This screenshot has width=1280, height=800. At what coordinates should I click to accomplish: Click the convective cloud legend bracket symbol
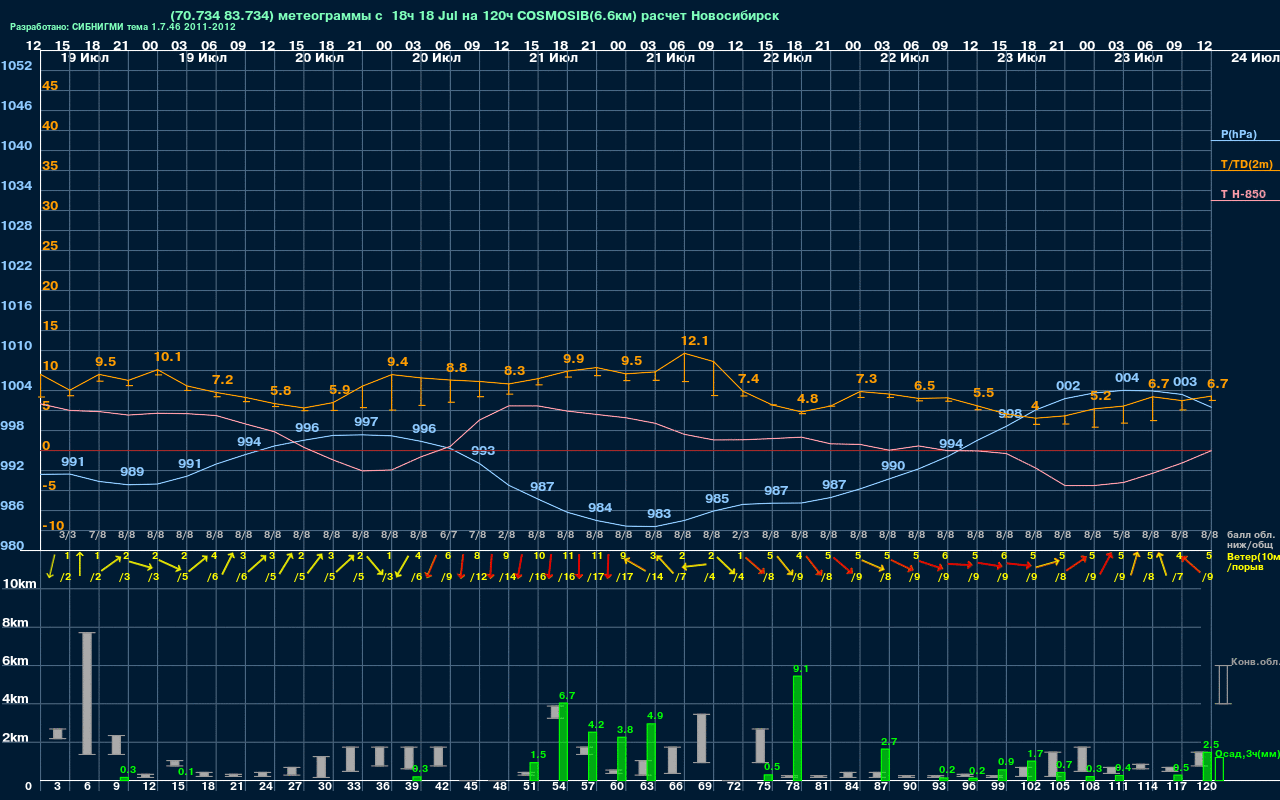tap(1222, 684)
